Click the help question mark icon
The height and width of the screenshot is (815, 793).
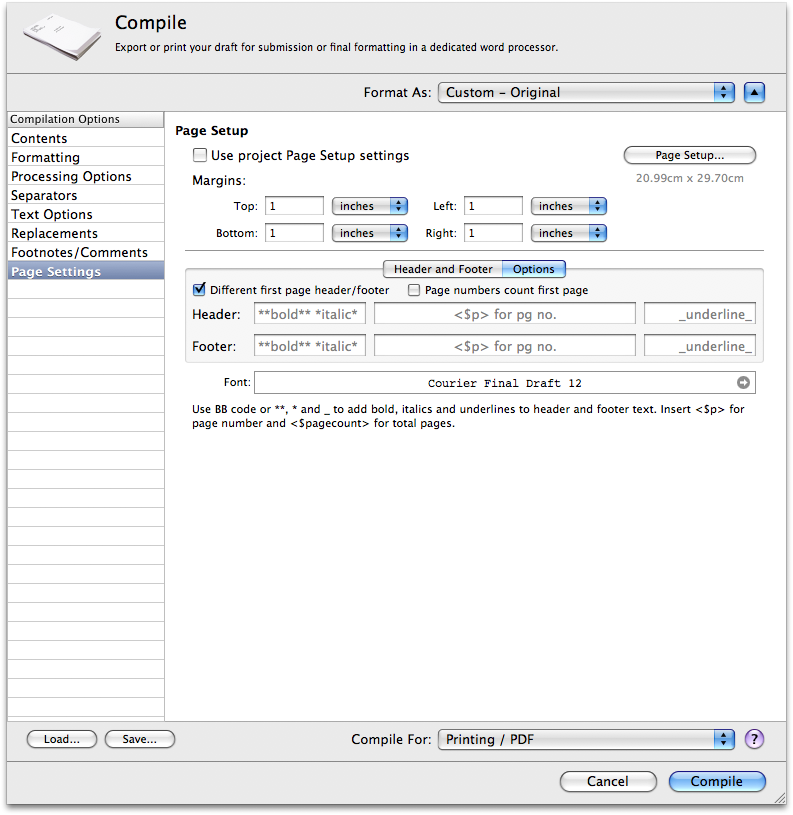[754, 739]
